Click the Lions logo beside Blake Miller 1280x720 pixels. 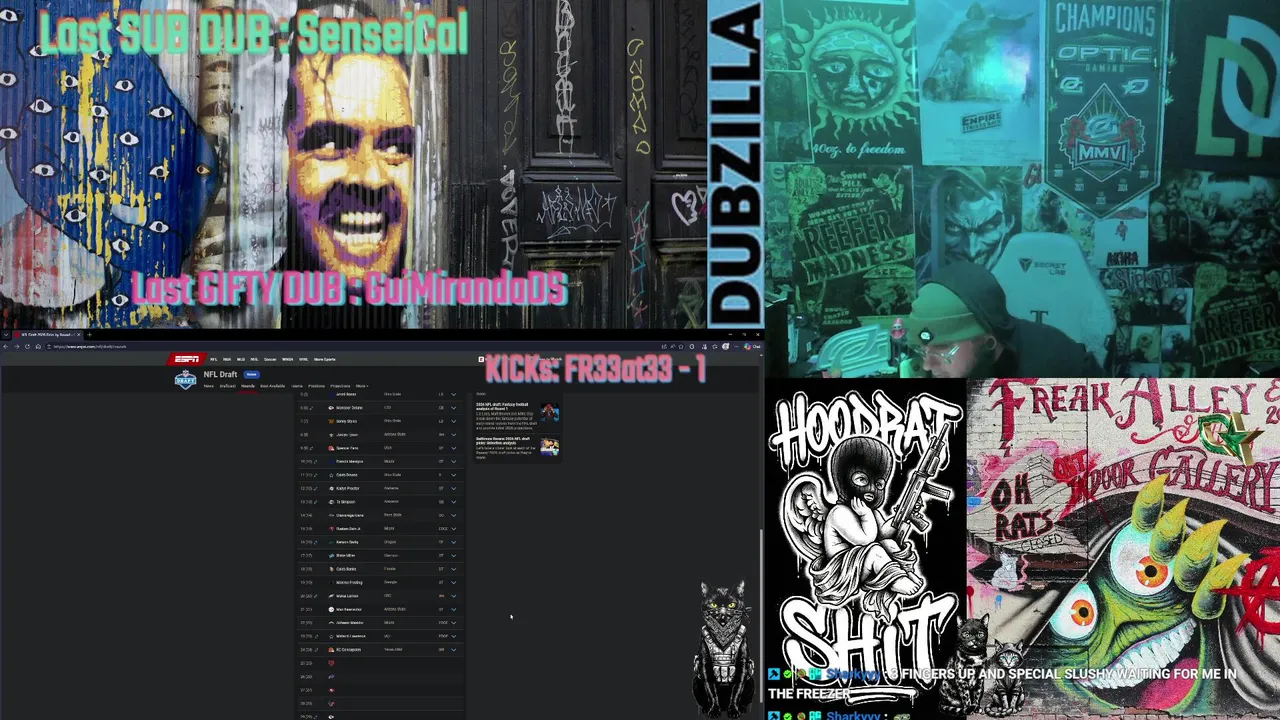pyautogui.click(x=331, y=555)
